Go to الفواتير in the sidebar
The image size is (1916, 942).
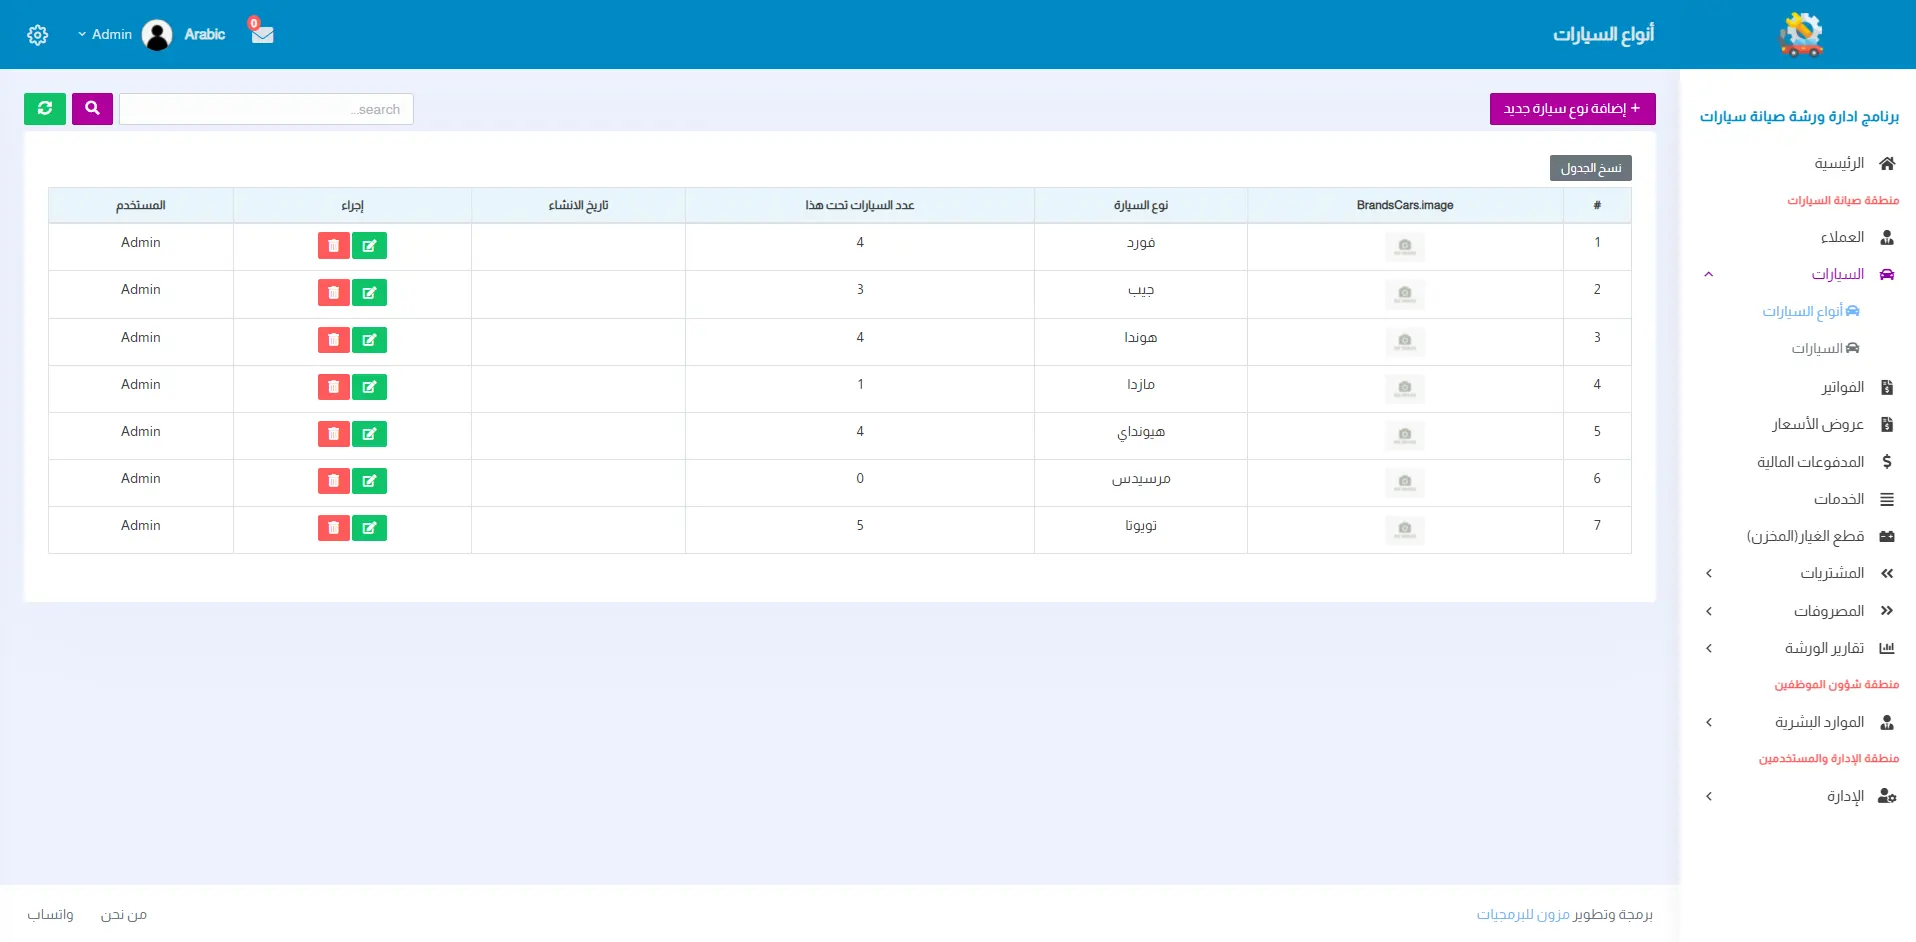click(x=1842, y=387)
